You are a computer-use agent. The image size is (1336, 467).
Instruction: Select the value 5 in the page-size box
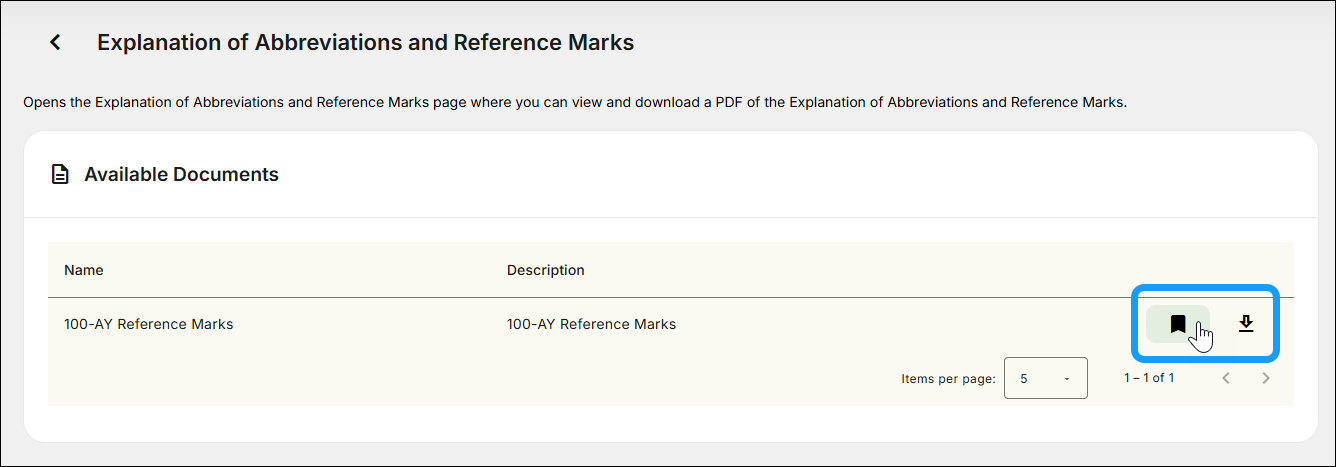point(1024,379)
